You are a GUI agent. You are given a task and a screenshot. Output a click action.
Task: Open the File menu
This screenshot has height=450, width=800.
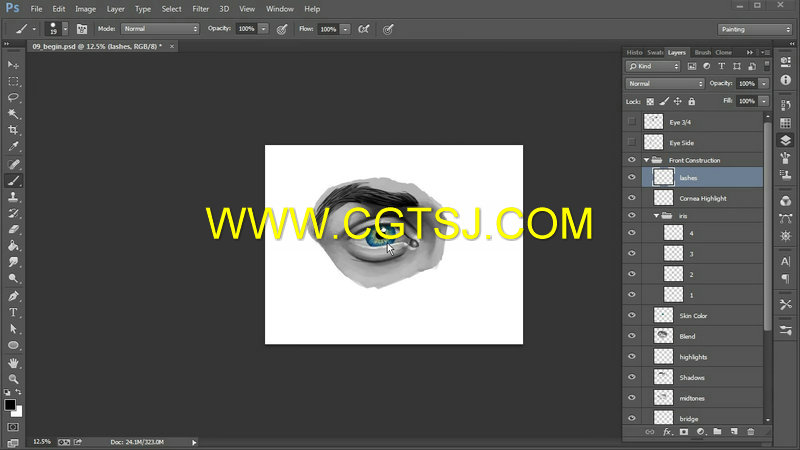[36, 9]
